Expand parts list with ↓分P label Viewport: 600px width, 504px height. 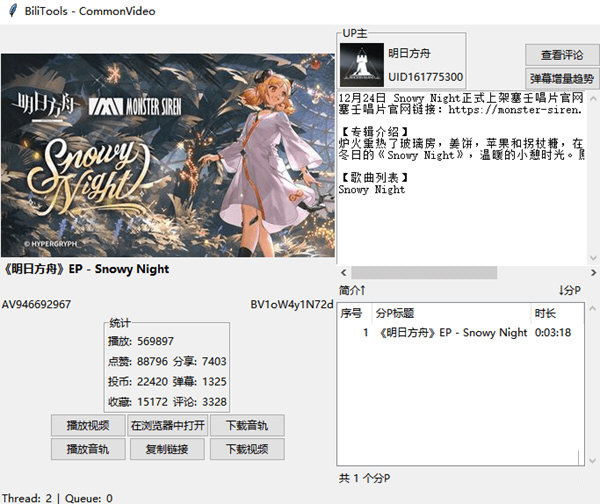coord(570,290)
